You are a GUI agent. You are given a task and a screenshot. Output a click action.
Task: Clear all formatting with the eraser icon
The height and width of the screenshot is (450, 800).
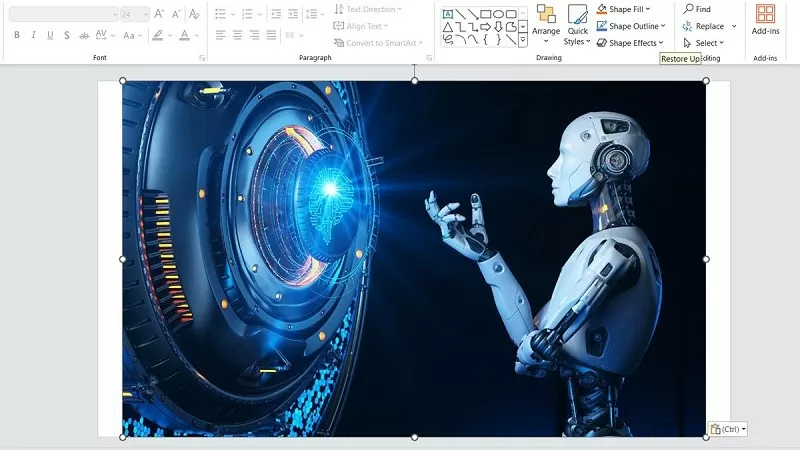(x=194, y=14)
